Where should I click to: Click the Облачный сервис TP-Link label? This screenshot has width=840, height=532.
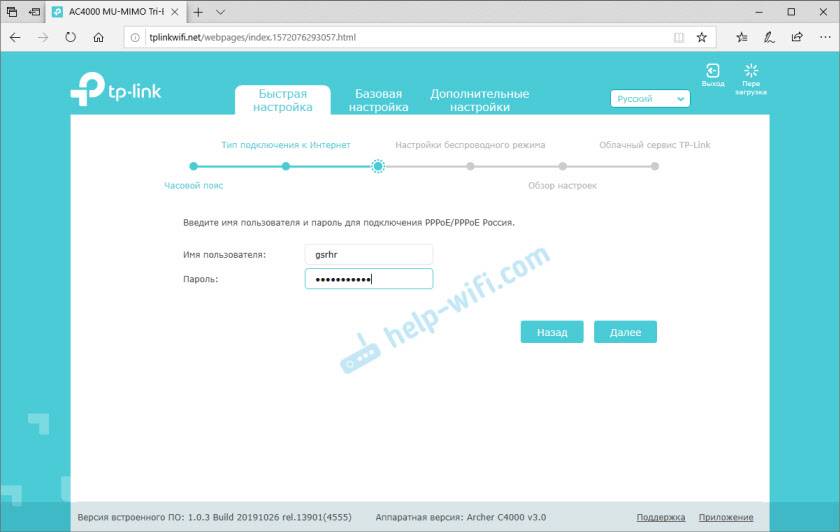point(655,145)
